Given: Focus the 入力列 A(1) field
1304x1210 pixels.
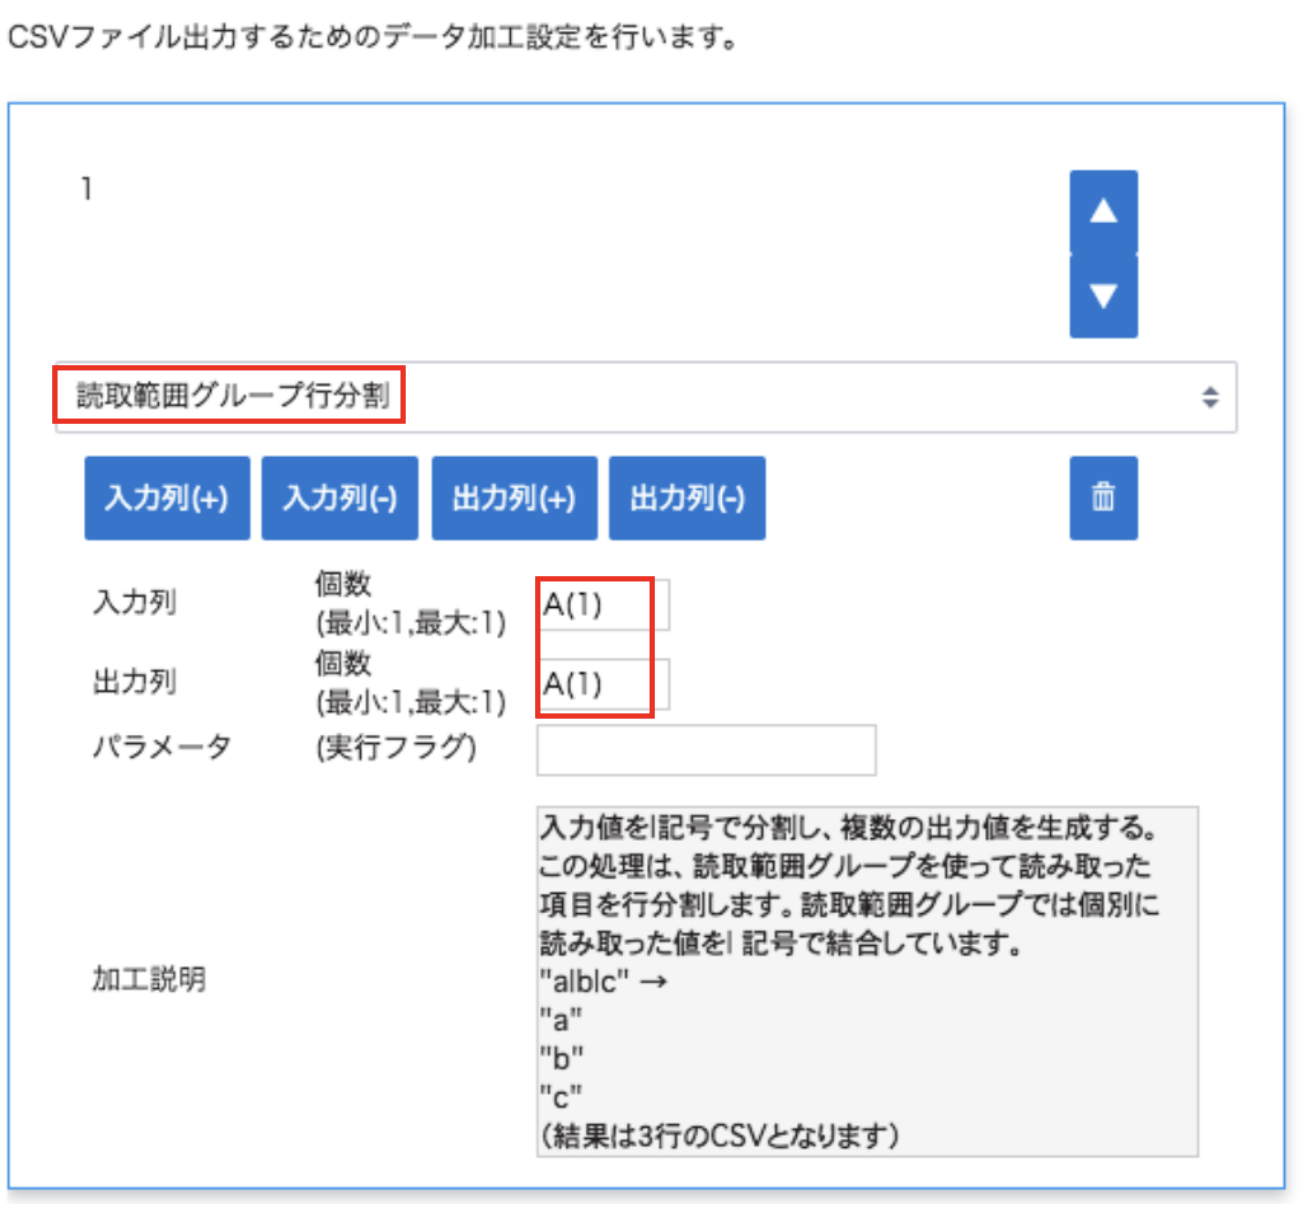Looking at the screenshot, I should pyautogui.click(x=603, y=605).
